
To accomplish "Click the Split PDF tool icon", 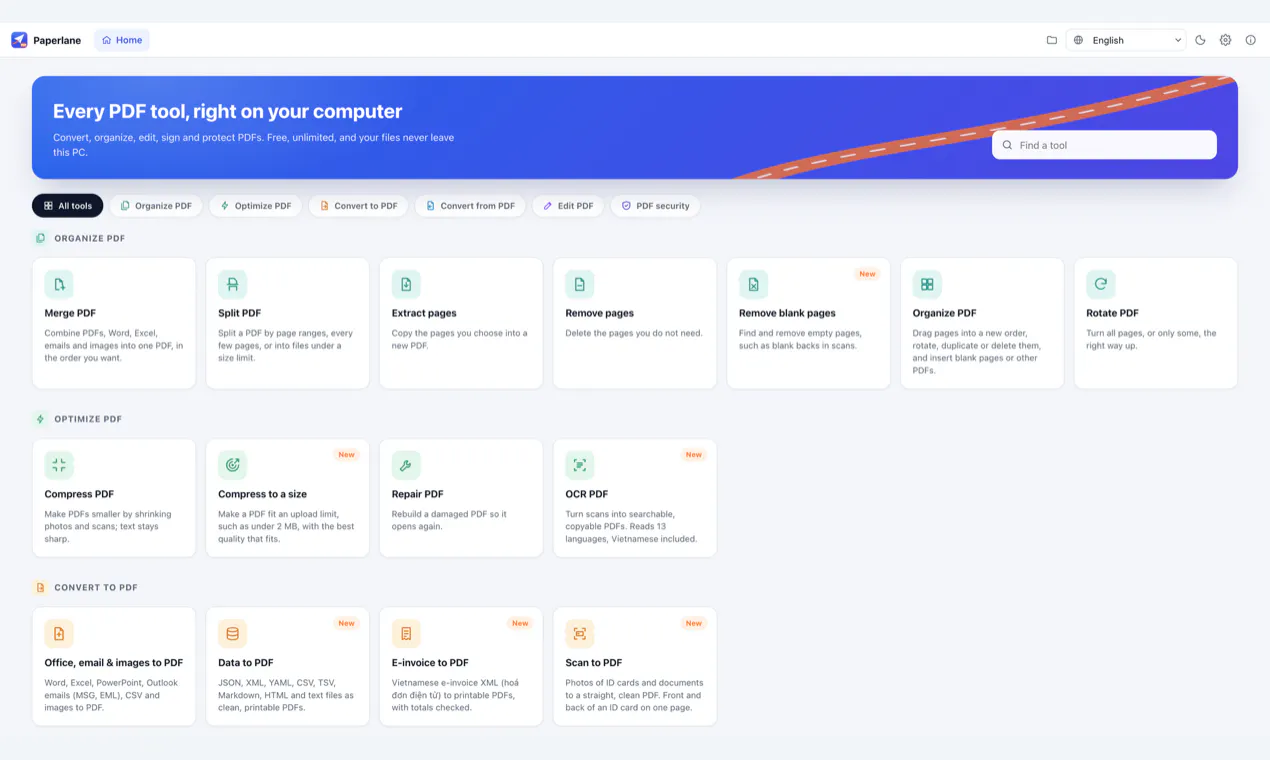I will (x=233, y=284).
